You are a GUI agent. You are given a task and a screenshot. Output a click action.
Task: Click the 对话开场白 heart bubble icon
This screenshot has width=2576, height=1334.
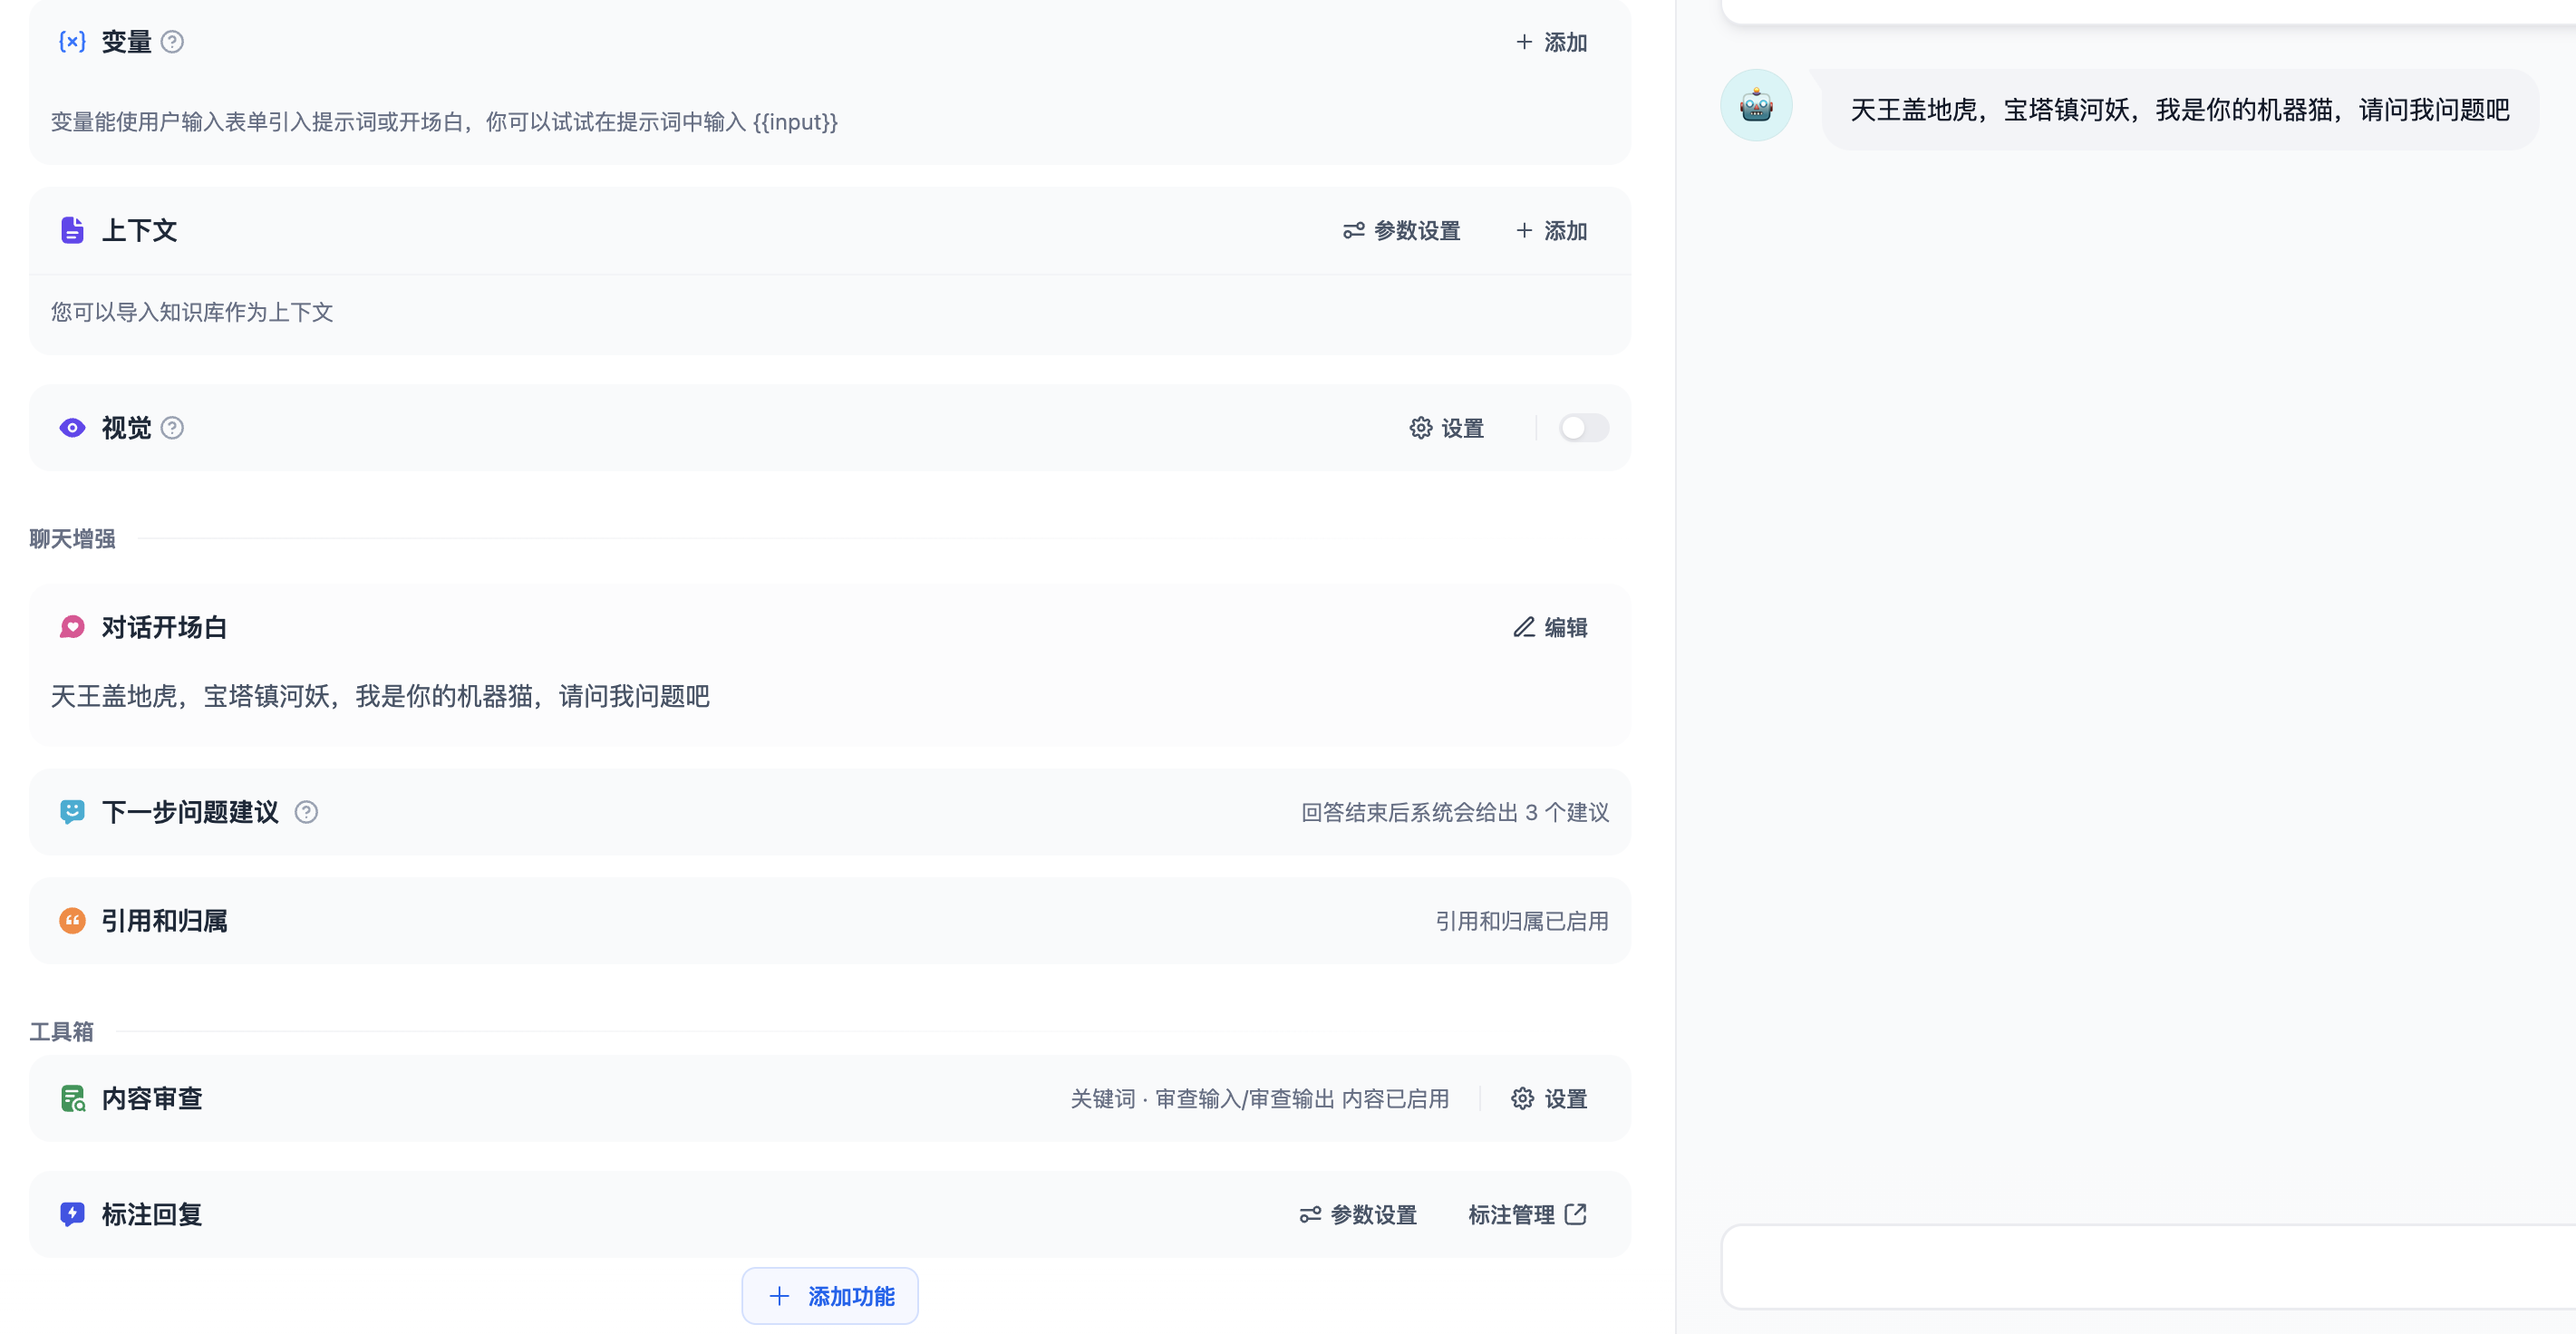click(x=72, y=627)
